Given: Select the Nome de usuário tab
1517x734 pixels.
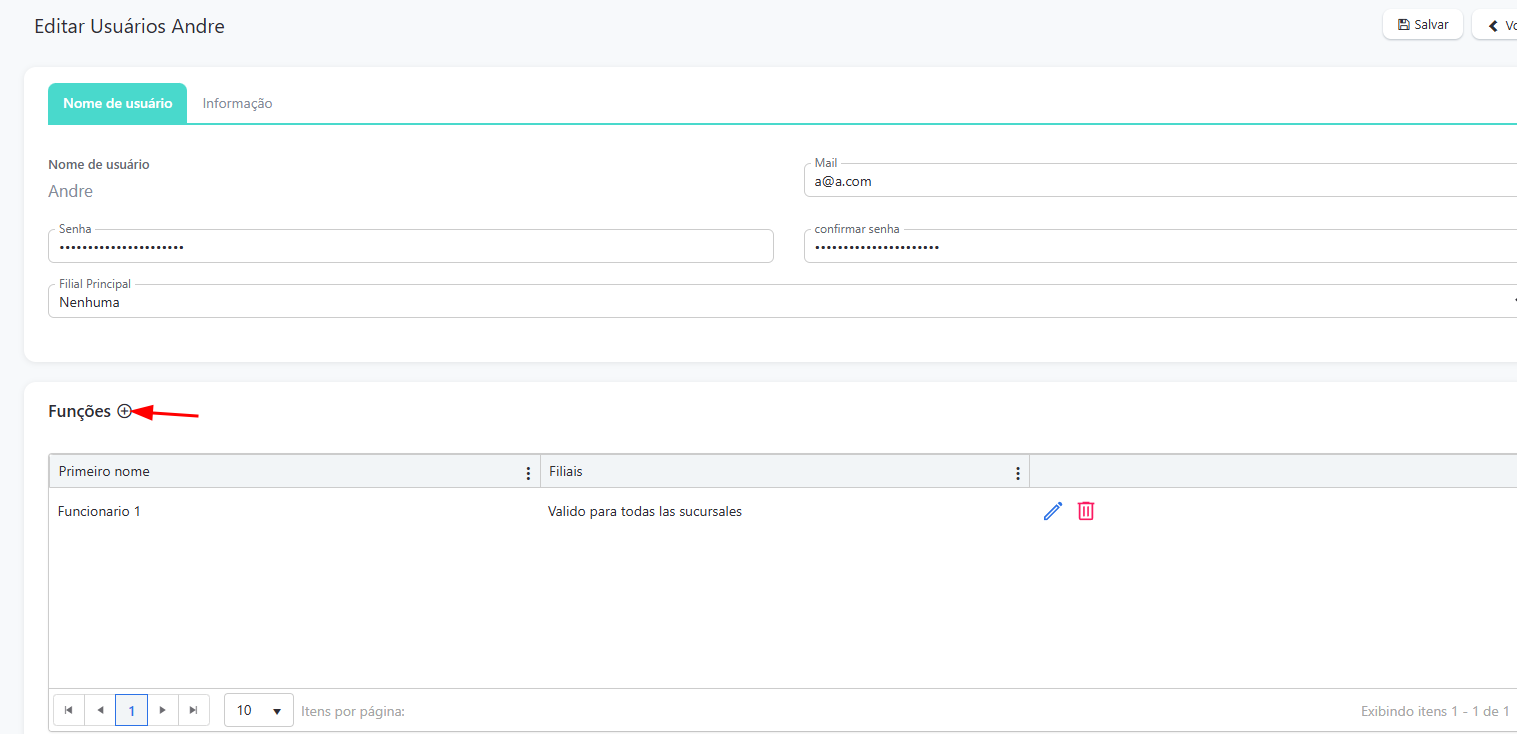Looking at the screenshot, I should [x=117, y=104].
